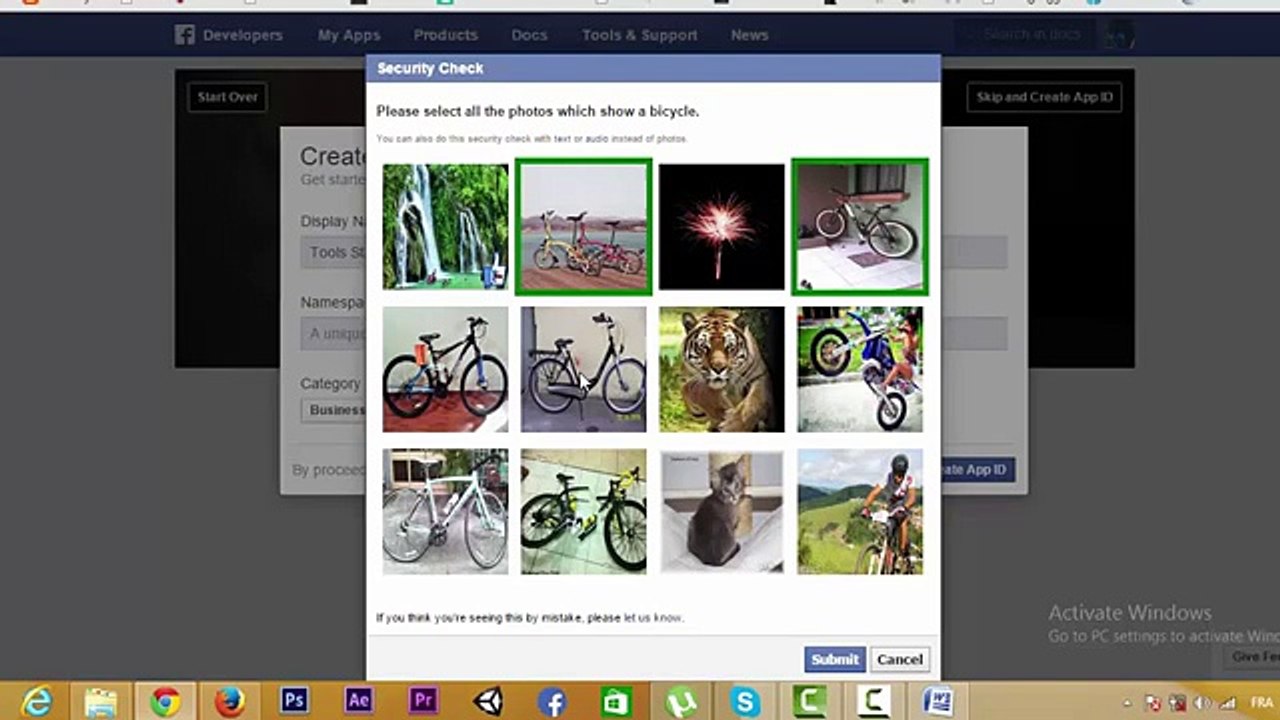Follow the 'let us know' link

[x=652, y=618]
